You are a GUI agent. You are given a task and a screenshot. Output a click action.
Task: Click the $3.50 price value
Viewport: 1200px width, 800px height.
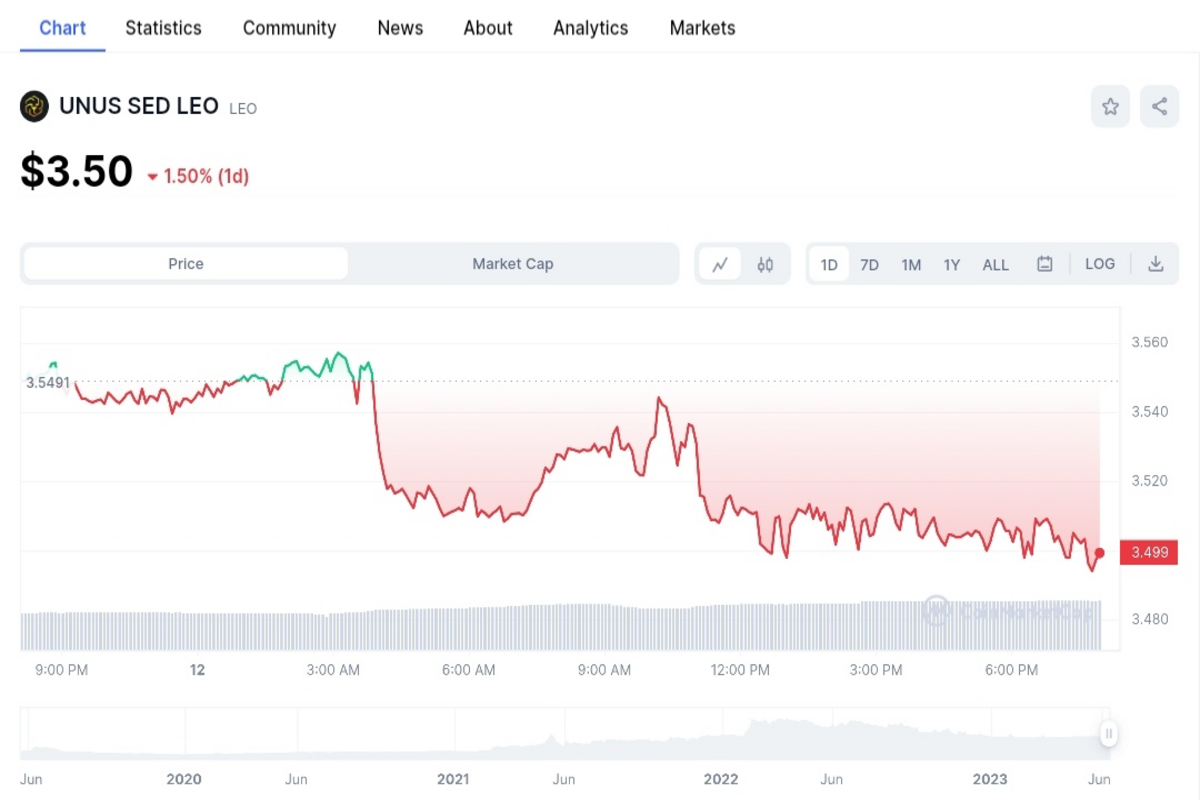(77, 172)
